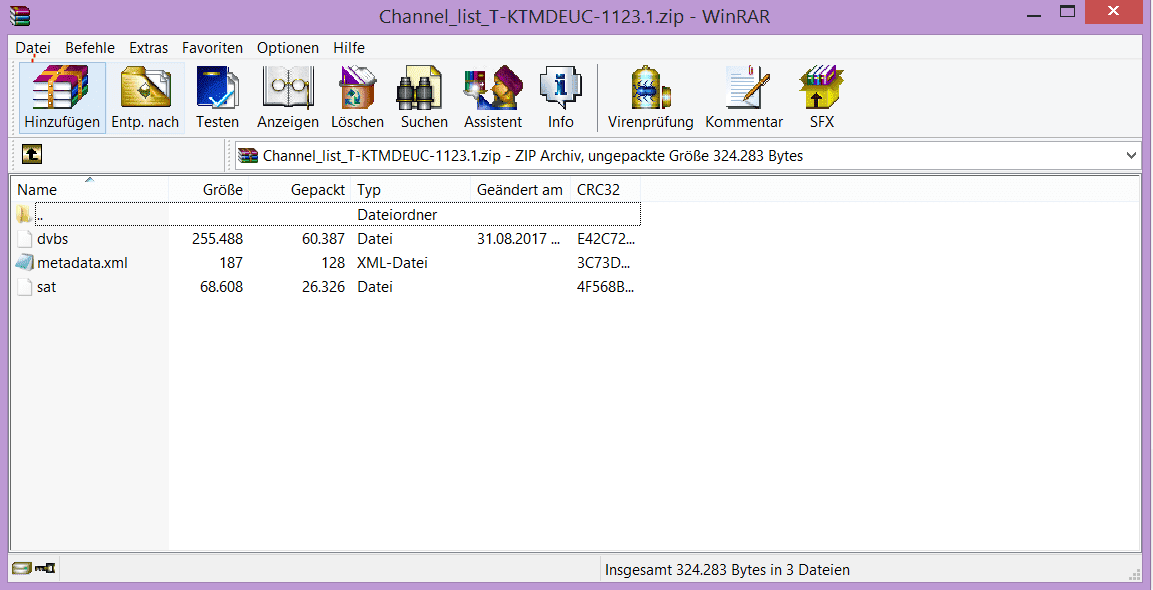Click the metadata.xml file icon
The height and width of the screenshot is (590, 1153).
point(24,263)
